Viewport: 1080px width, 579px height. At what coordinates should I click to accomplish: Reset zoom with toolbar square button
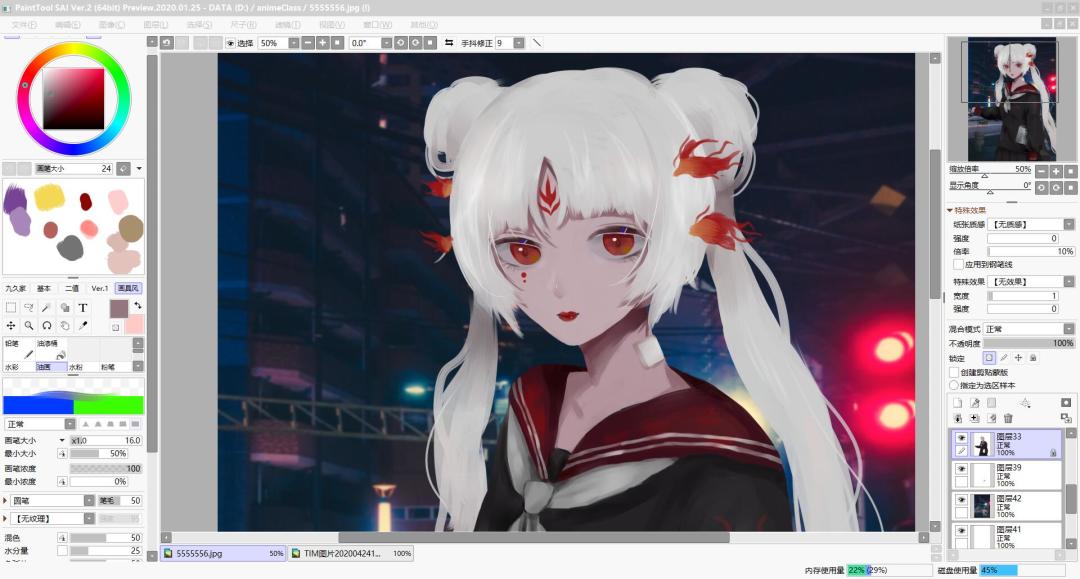(338, 43)
